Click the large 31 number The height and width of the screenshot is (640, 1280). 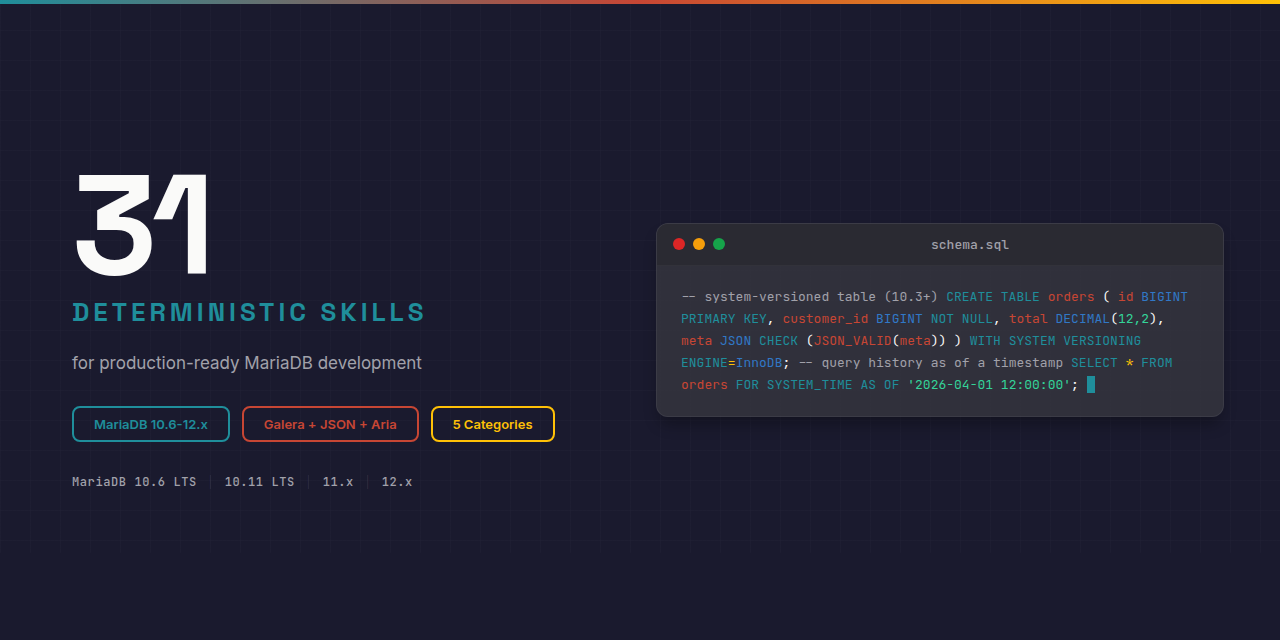coord(142,224)
